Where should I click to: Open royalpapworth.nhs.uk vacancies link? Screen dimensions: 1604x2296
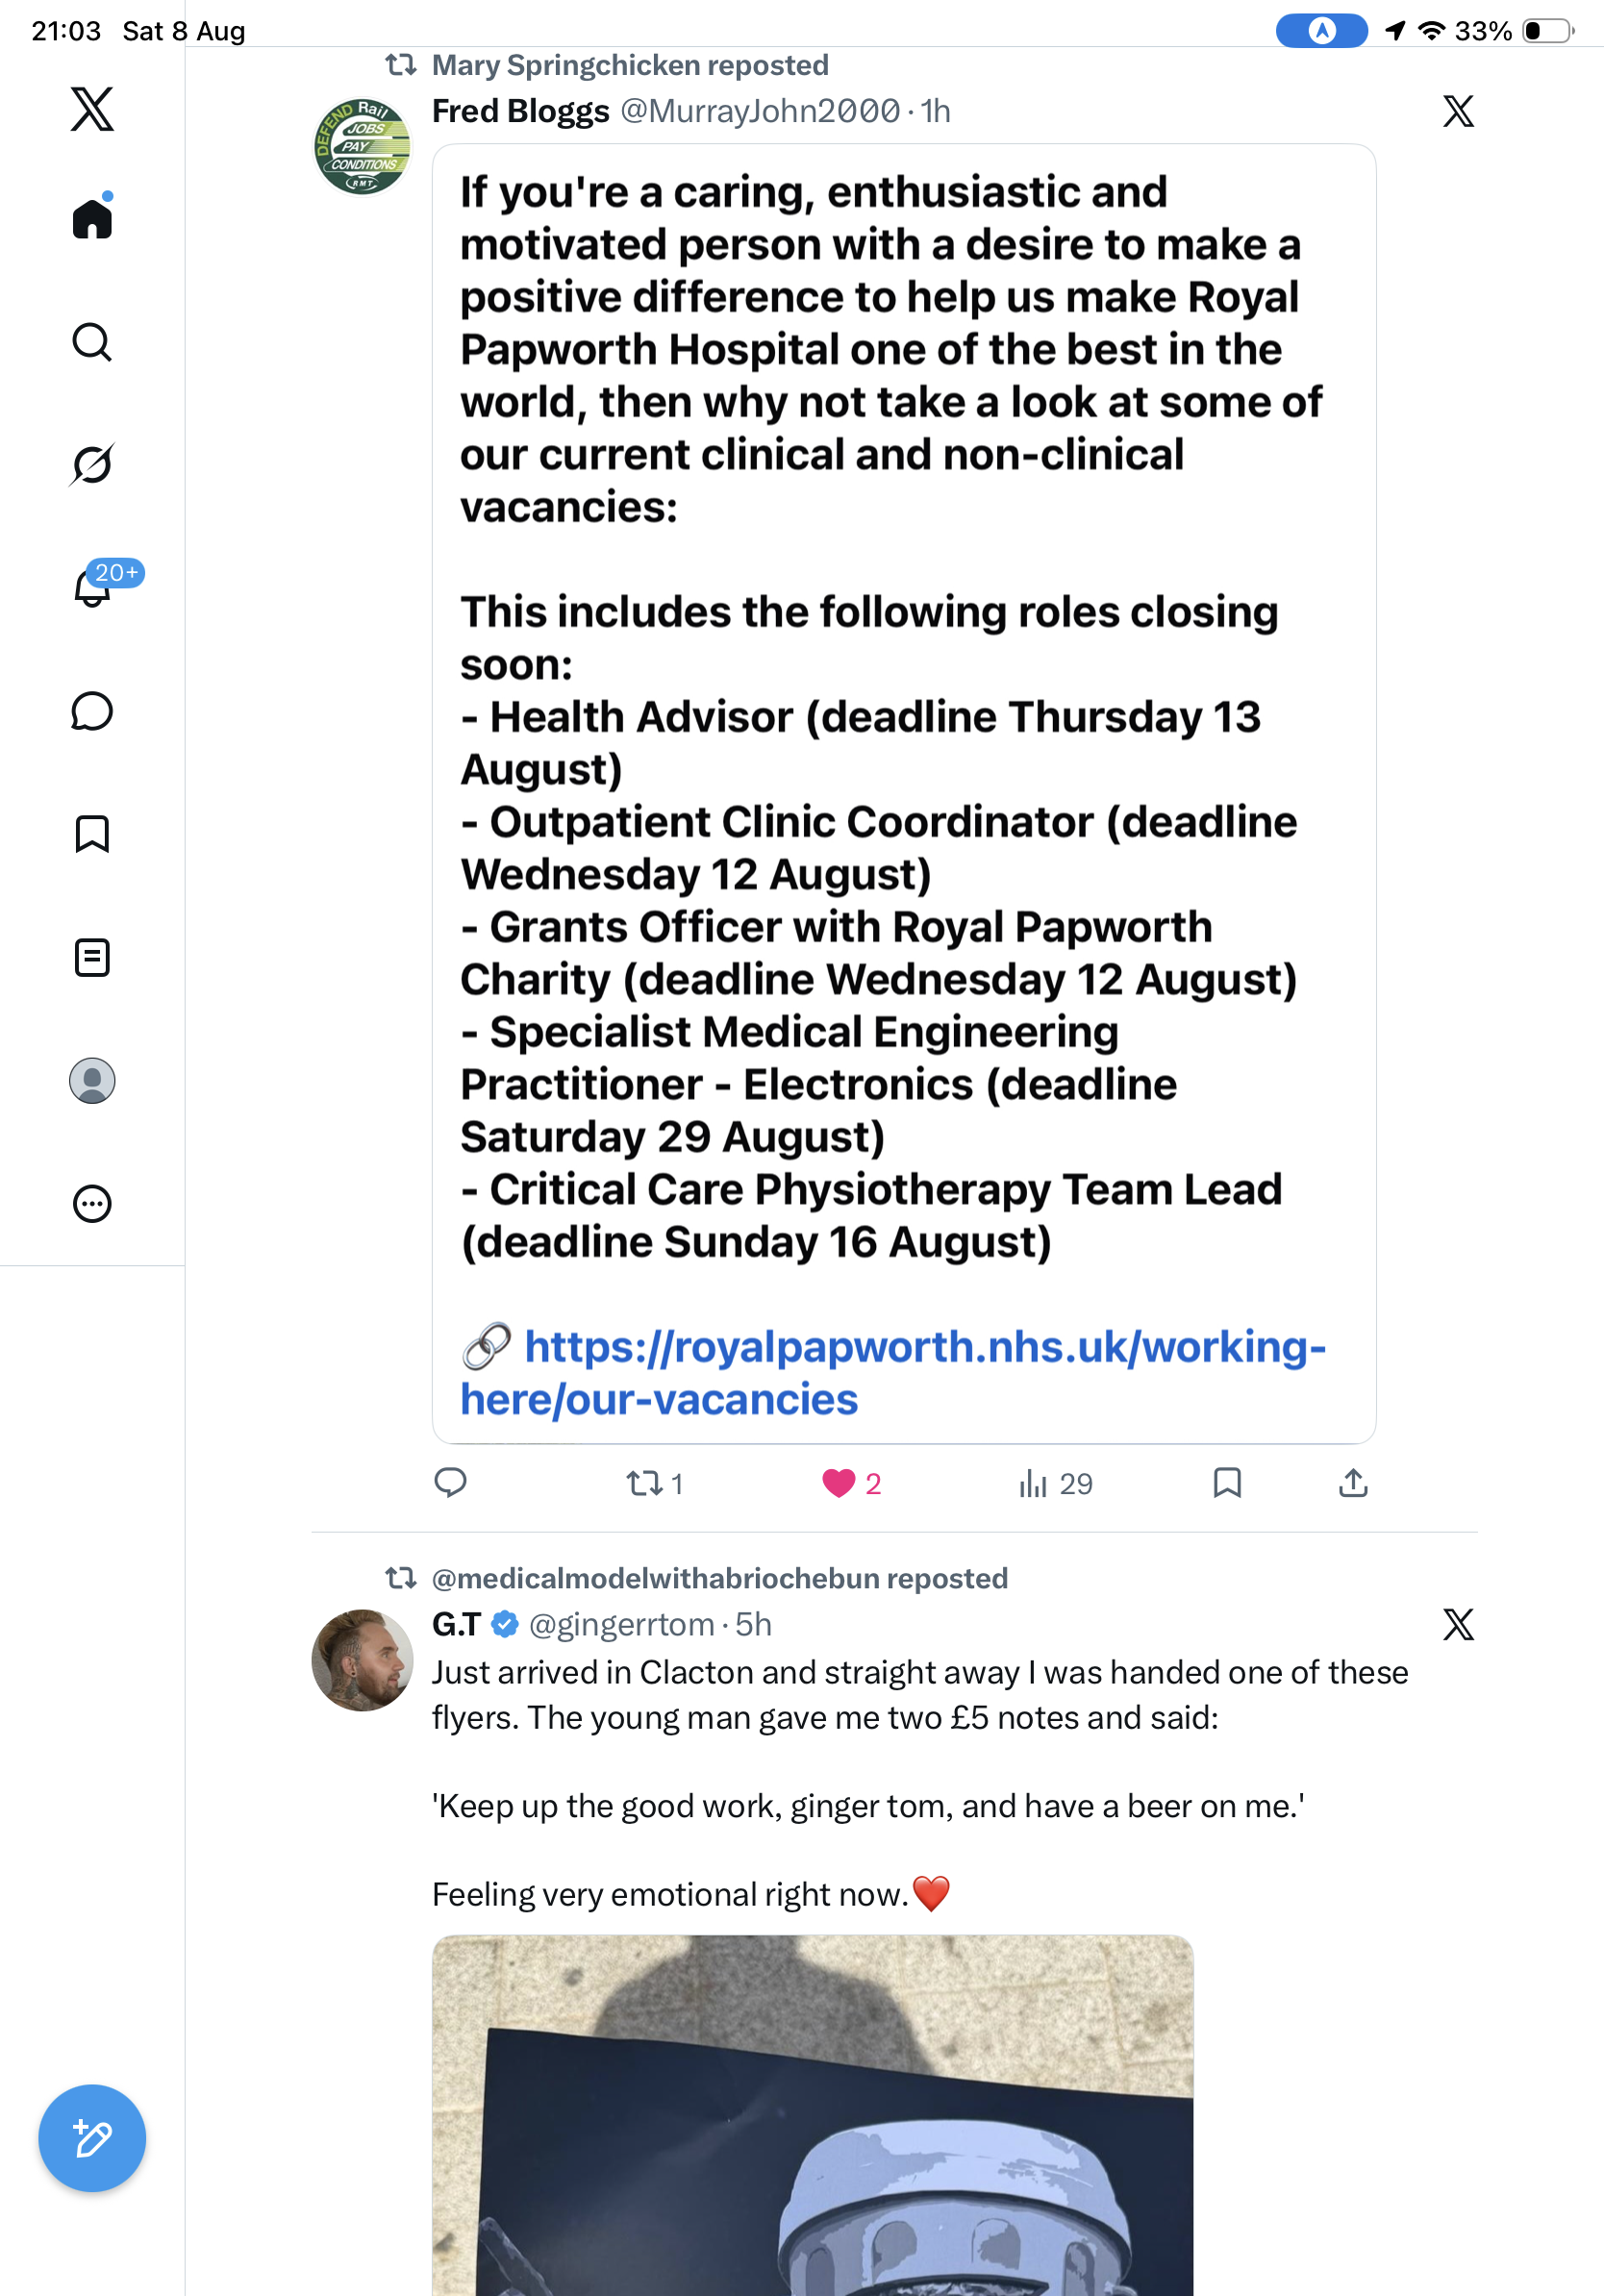(893, 1373)
